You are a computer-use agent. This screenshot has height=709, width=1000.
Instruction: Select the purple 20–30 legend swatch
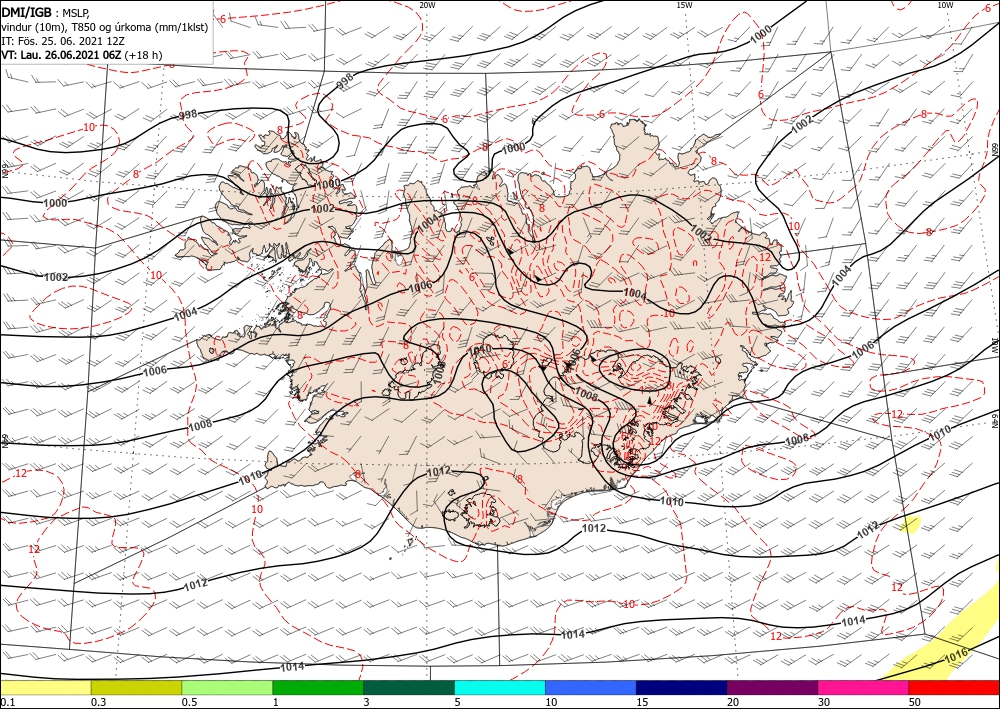[x=772, y=688]
